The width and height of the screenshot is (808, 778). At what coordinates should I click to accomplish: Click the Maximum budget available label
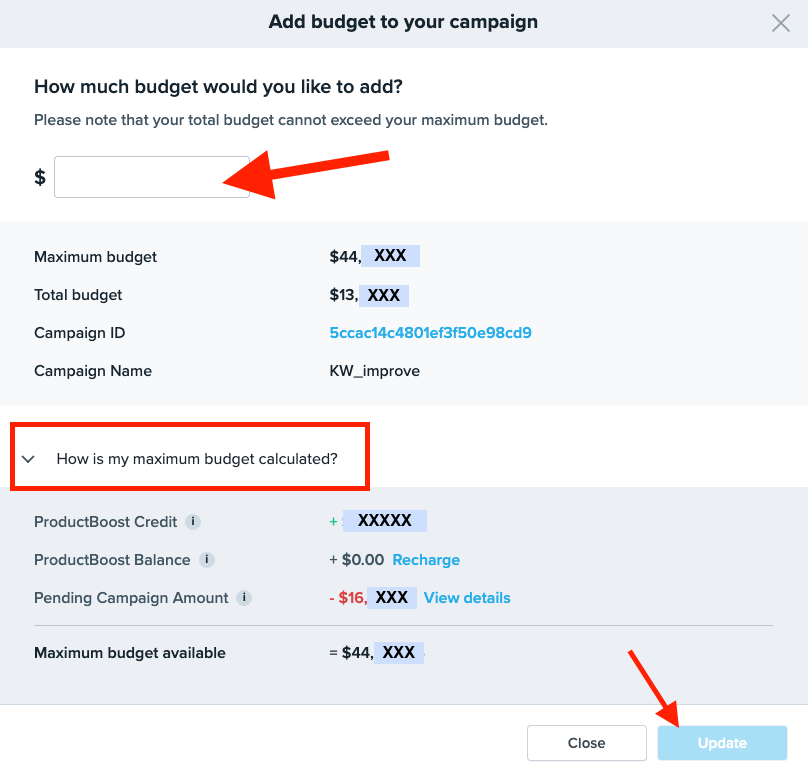tap(130, 653)
